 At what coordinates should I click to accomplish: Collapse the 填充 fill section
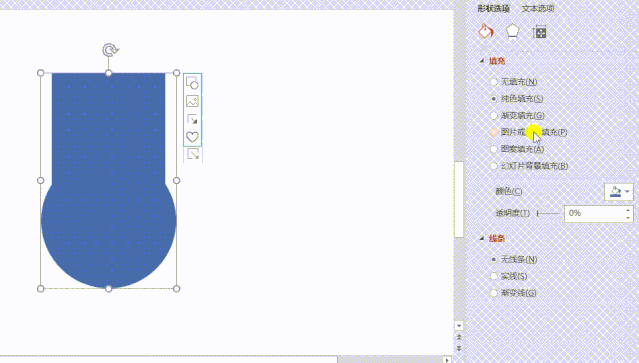pyautogui.click(x=482, y=61)
